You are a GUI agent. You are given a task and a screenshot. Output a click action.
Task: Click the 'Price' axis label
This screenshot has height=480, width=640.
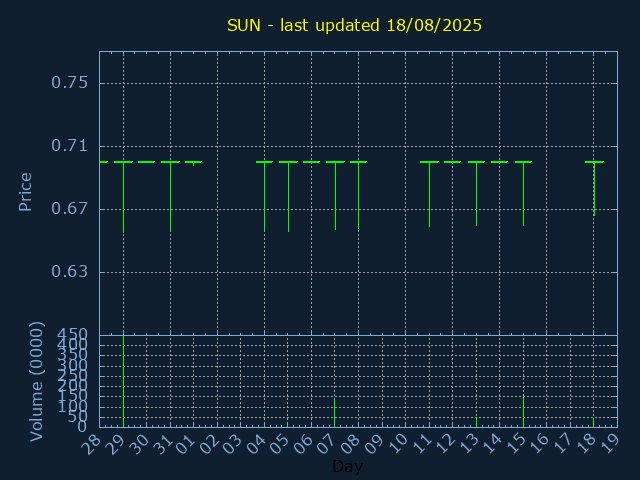25,192
